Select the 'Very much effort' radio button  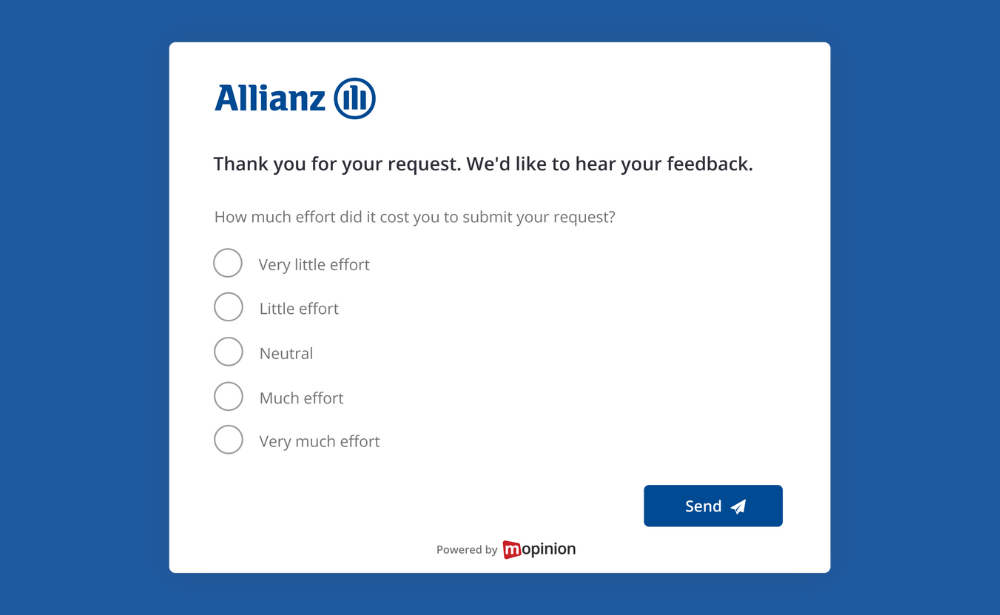(x=228, y=440)
